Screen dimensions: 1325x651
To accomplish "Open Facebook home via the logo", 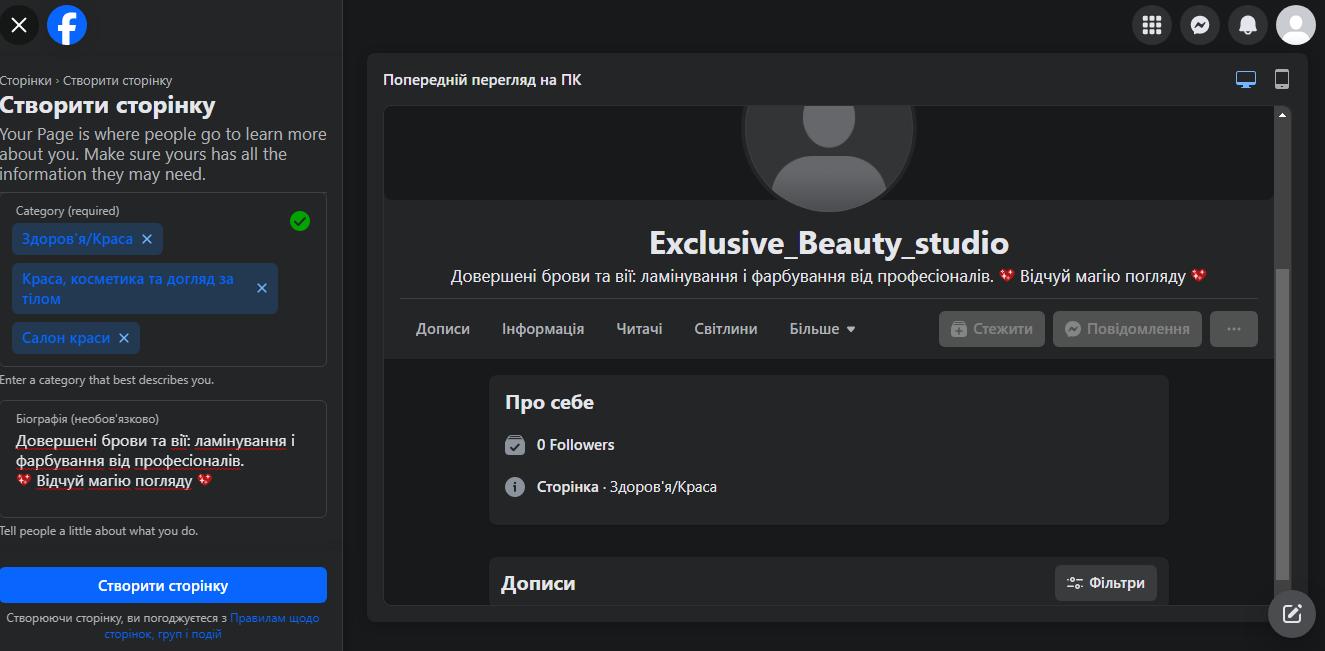I will 67,25.
